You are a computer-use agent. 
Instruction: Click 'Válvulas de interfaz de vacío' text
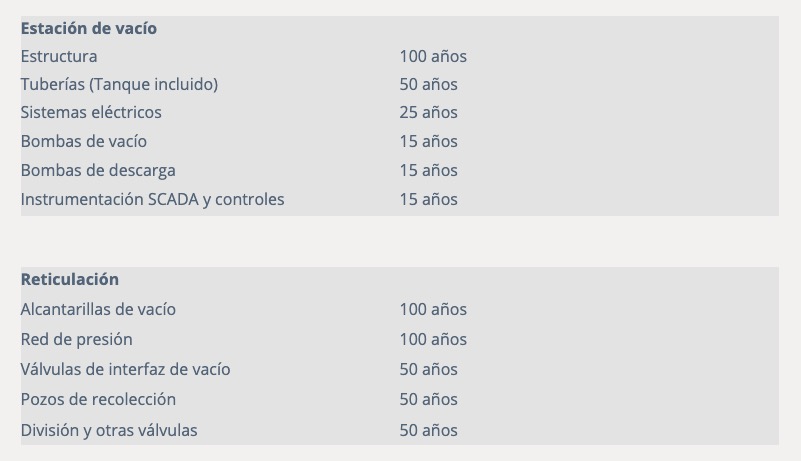pos(125,370)
